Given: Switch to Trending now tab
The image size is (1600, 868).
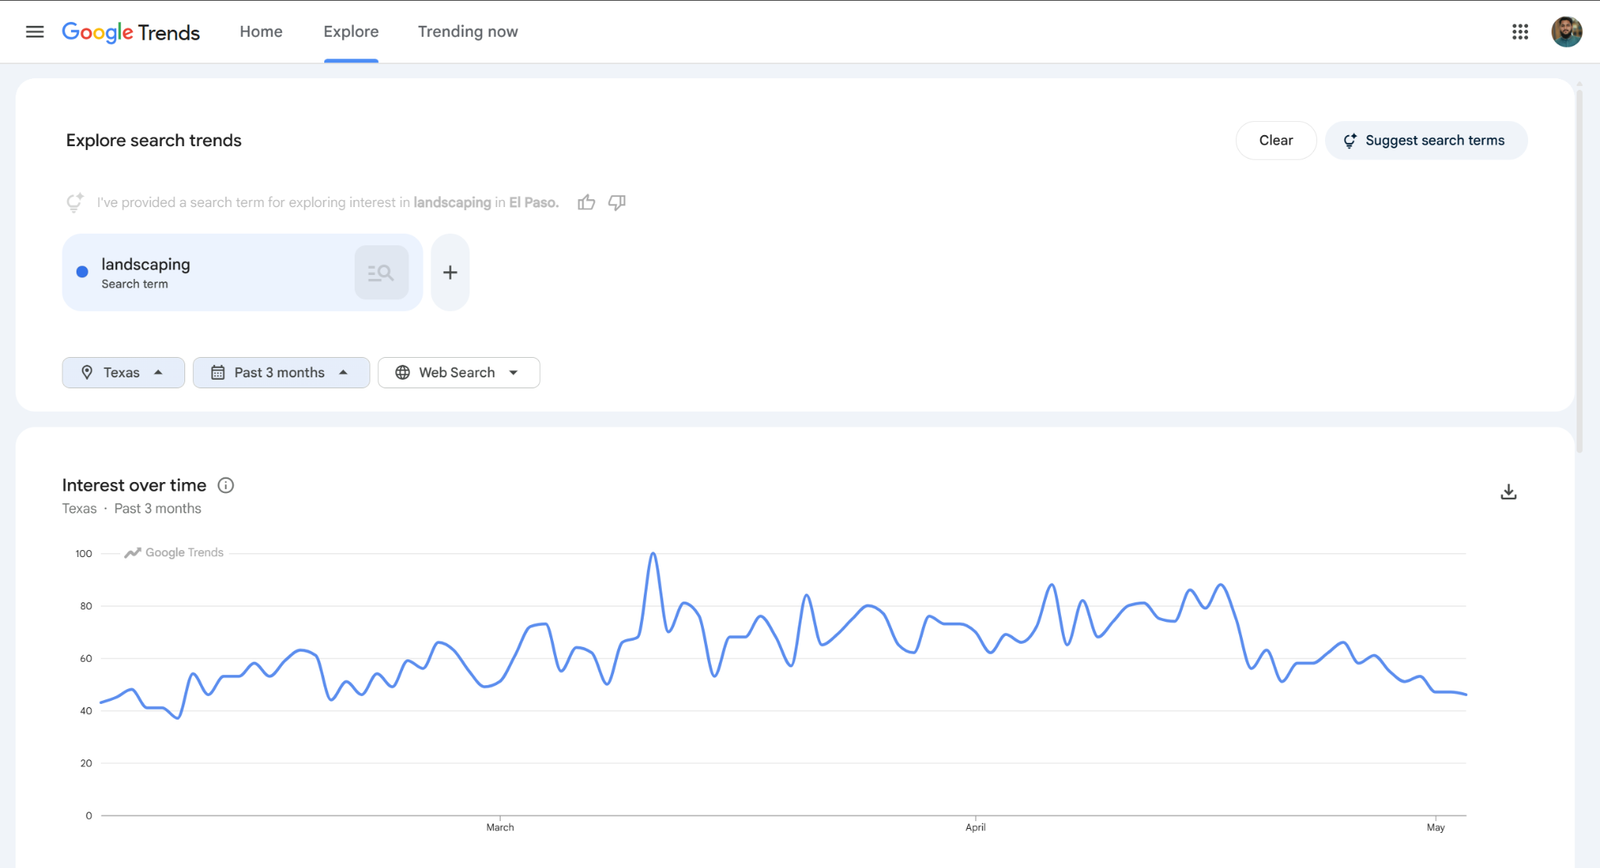Looking at the screenshot, I should [x=468, y=32].
